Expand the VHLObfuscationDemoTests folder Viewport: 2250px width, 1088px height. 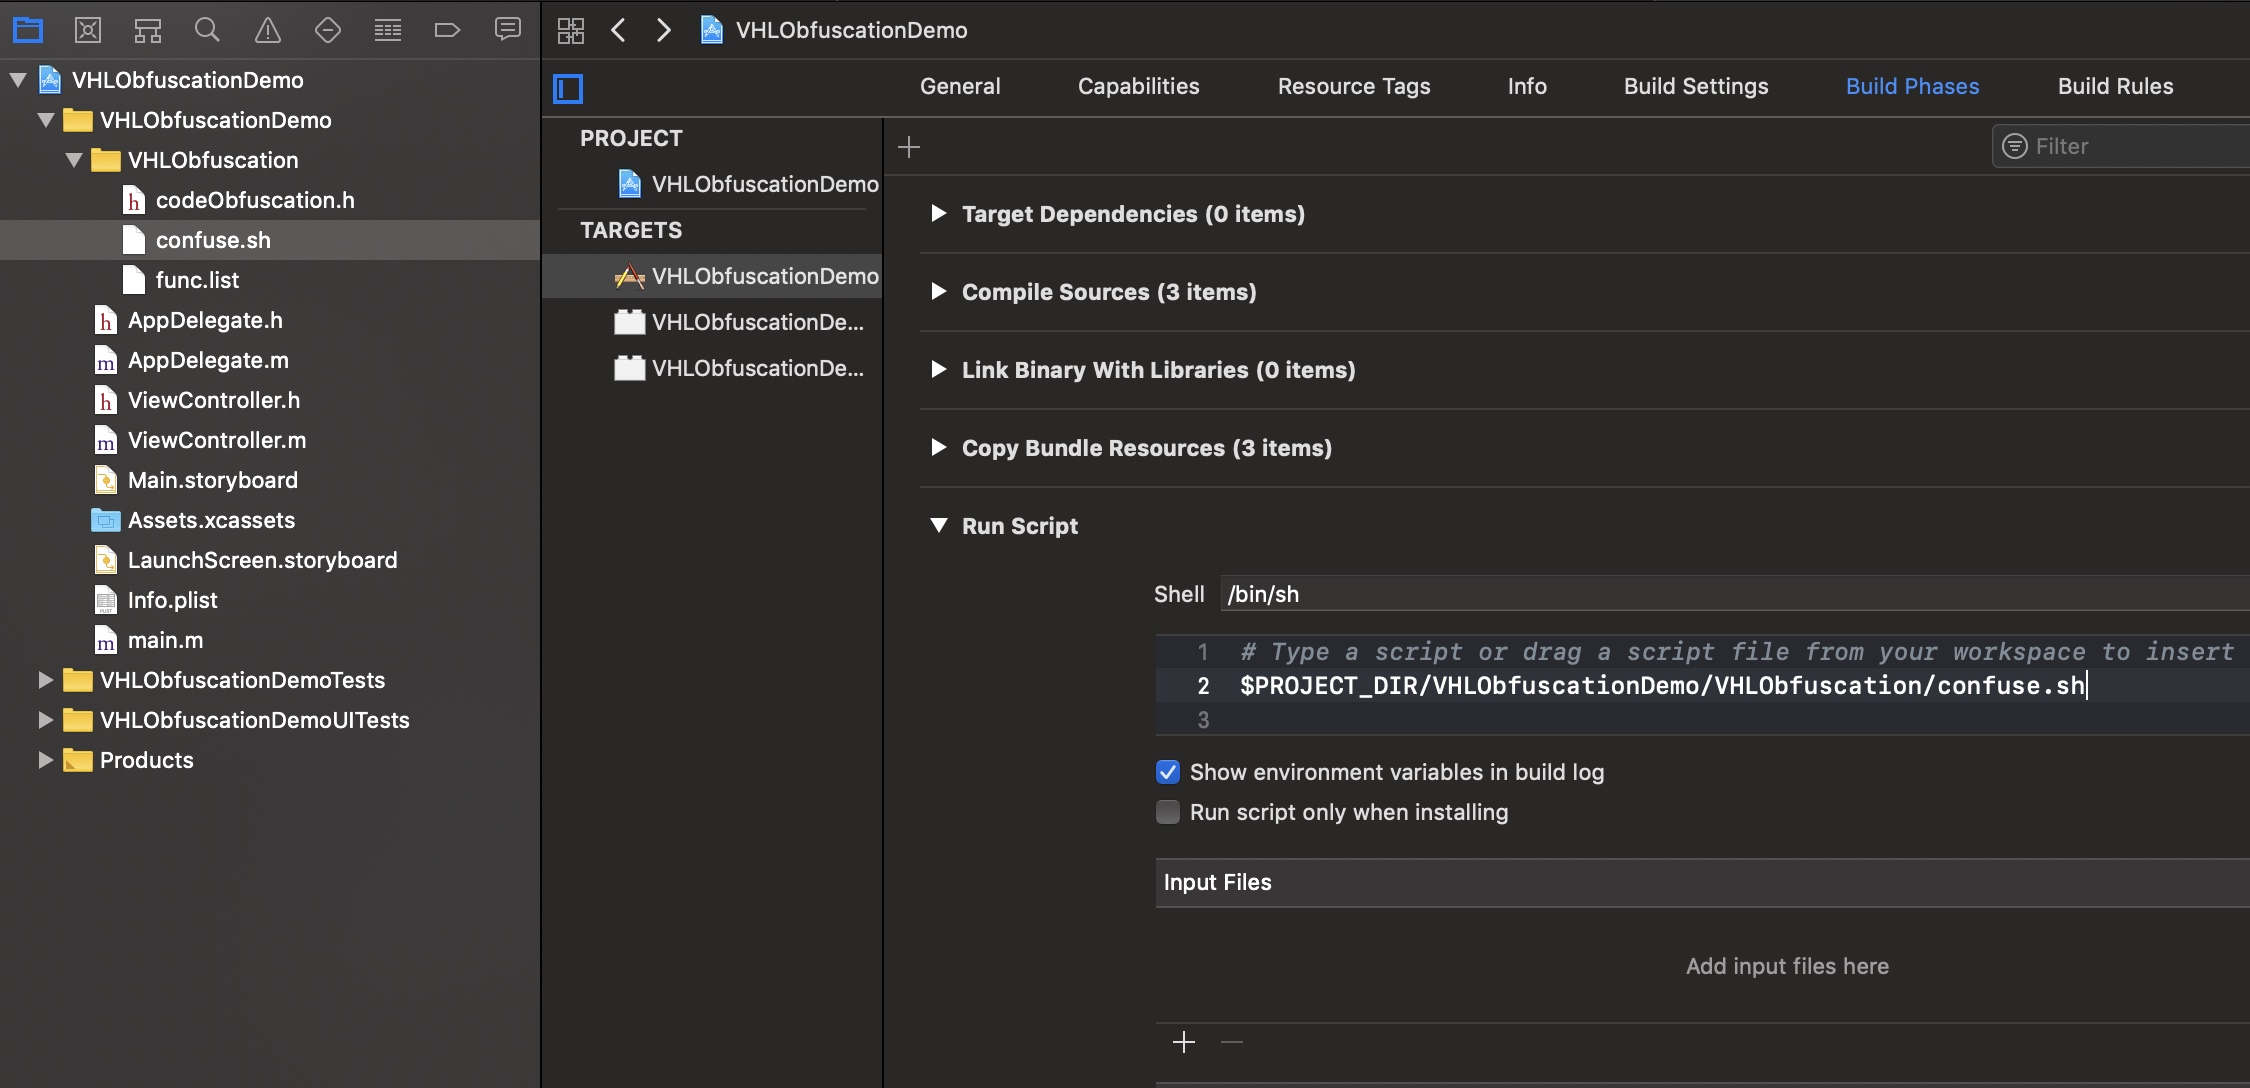click(x=45, y=680)
